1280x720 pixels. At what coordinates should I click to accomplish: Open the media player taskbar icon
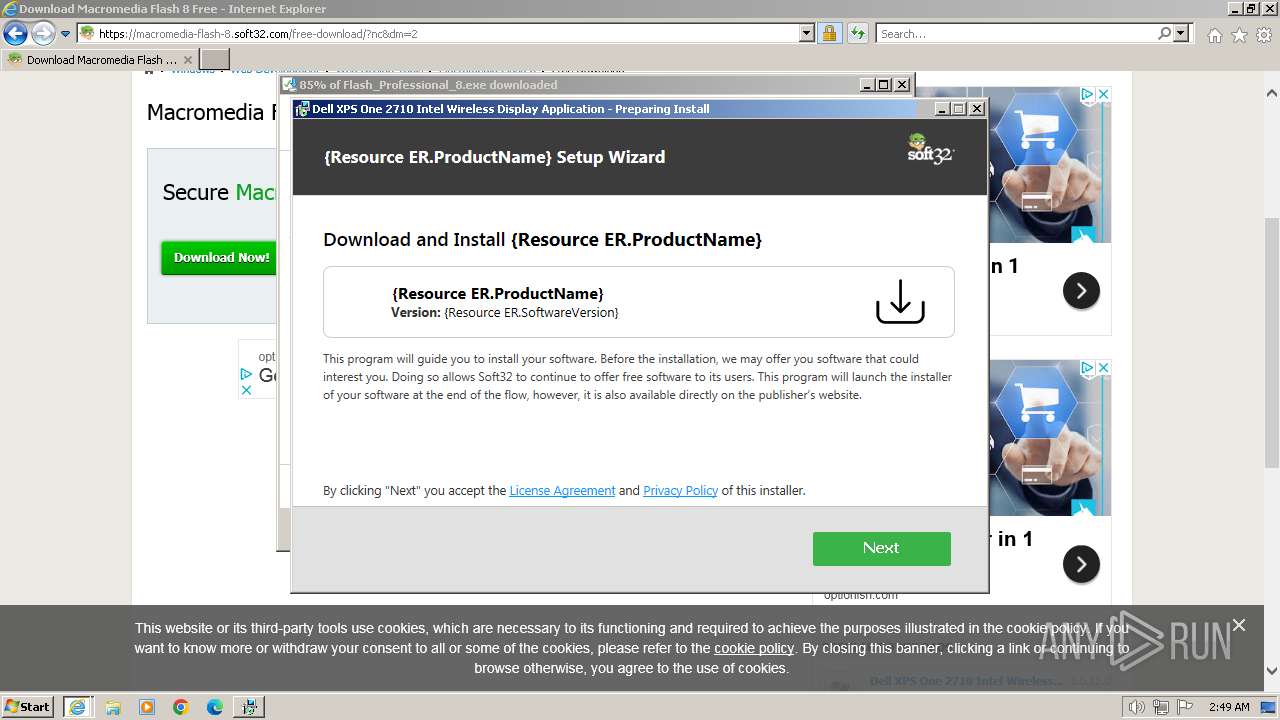point(147,706)
